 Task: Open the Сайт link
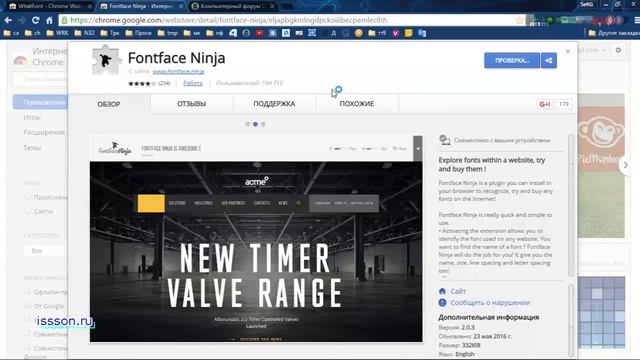pos(458,291)
